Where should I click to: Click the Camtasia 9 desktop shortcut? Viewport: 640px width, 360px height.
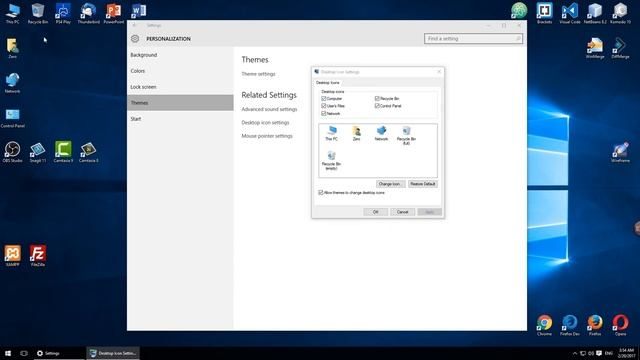63,152
